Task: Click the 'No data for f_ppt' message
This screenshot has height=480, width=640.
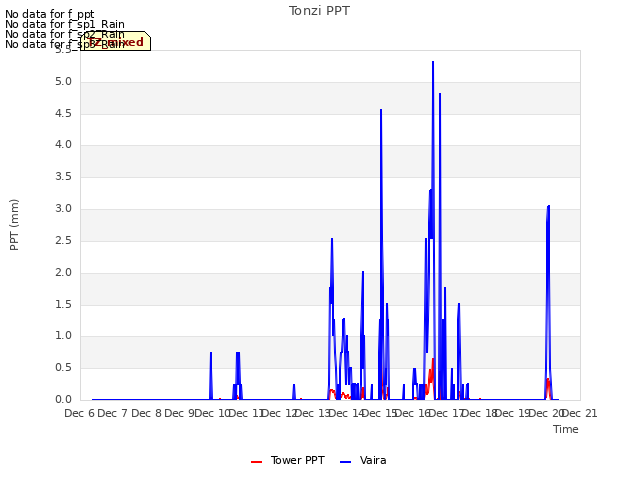Action: pyautogui.click(x=49, y=14)
